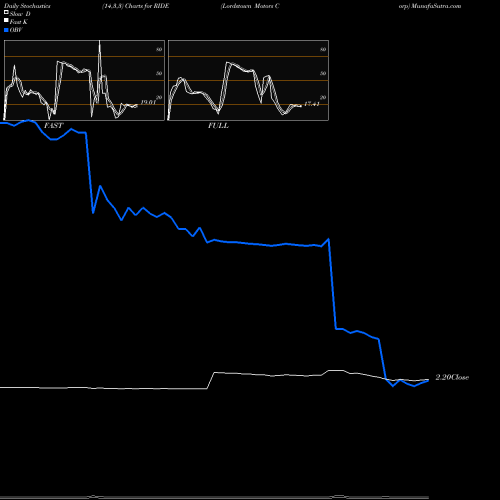Click the 'OBV' legend text
Viewport: 500px width, 500px height.
tap(16, 30)
